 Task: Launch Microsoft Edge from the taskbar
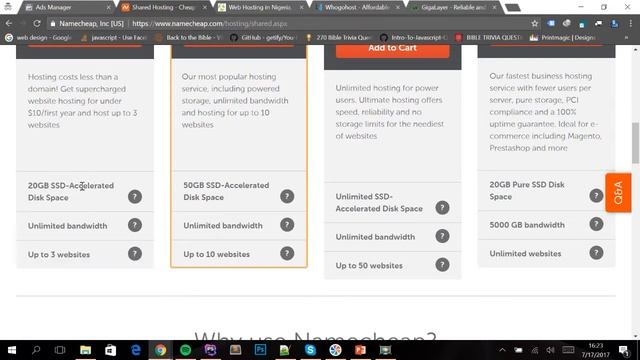136,350
